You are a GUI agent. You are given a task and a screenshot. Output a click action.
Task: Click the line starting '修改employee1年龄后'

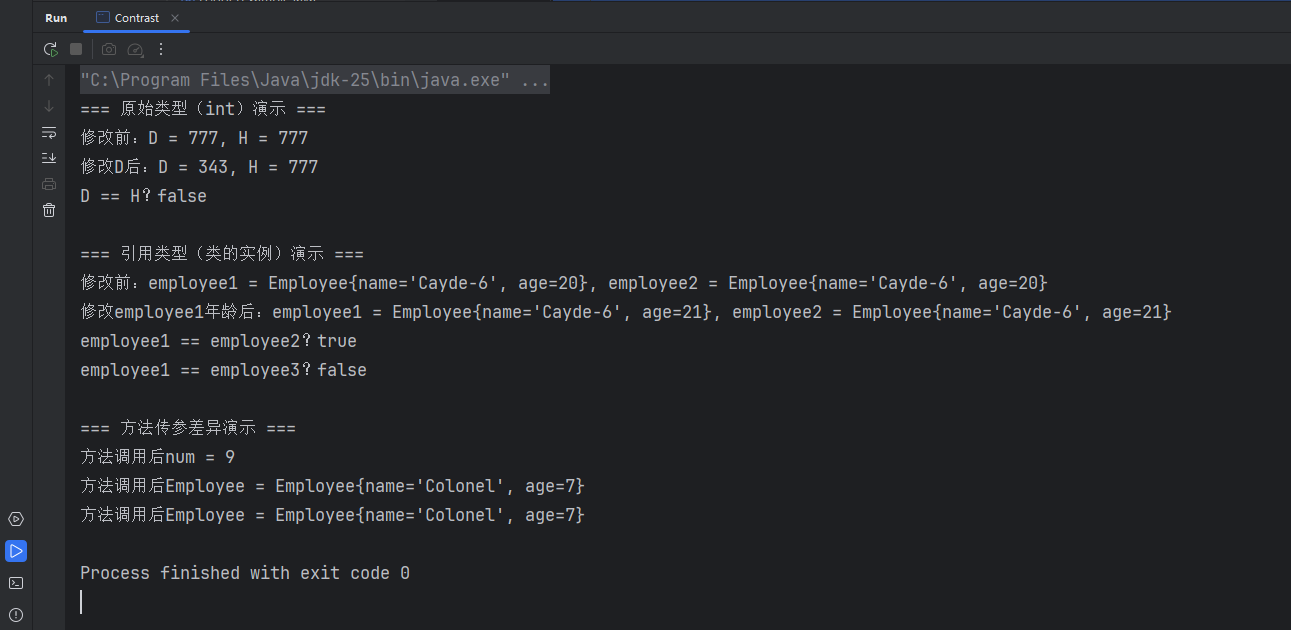point(626,312)
